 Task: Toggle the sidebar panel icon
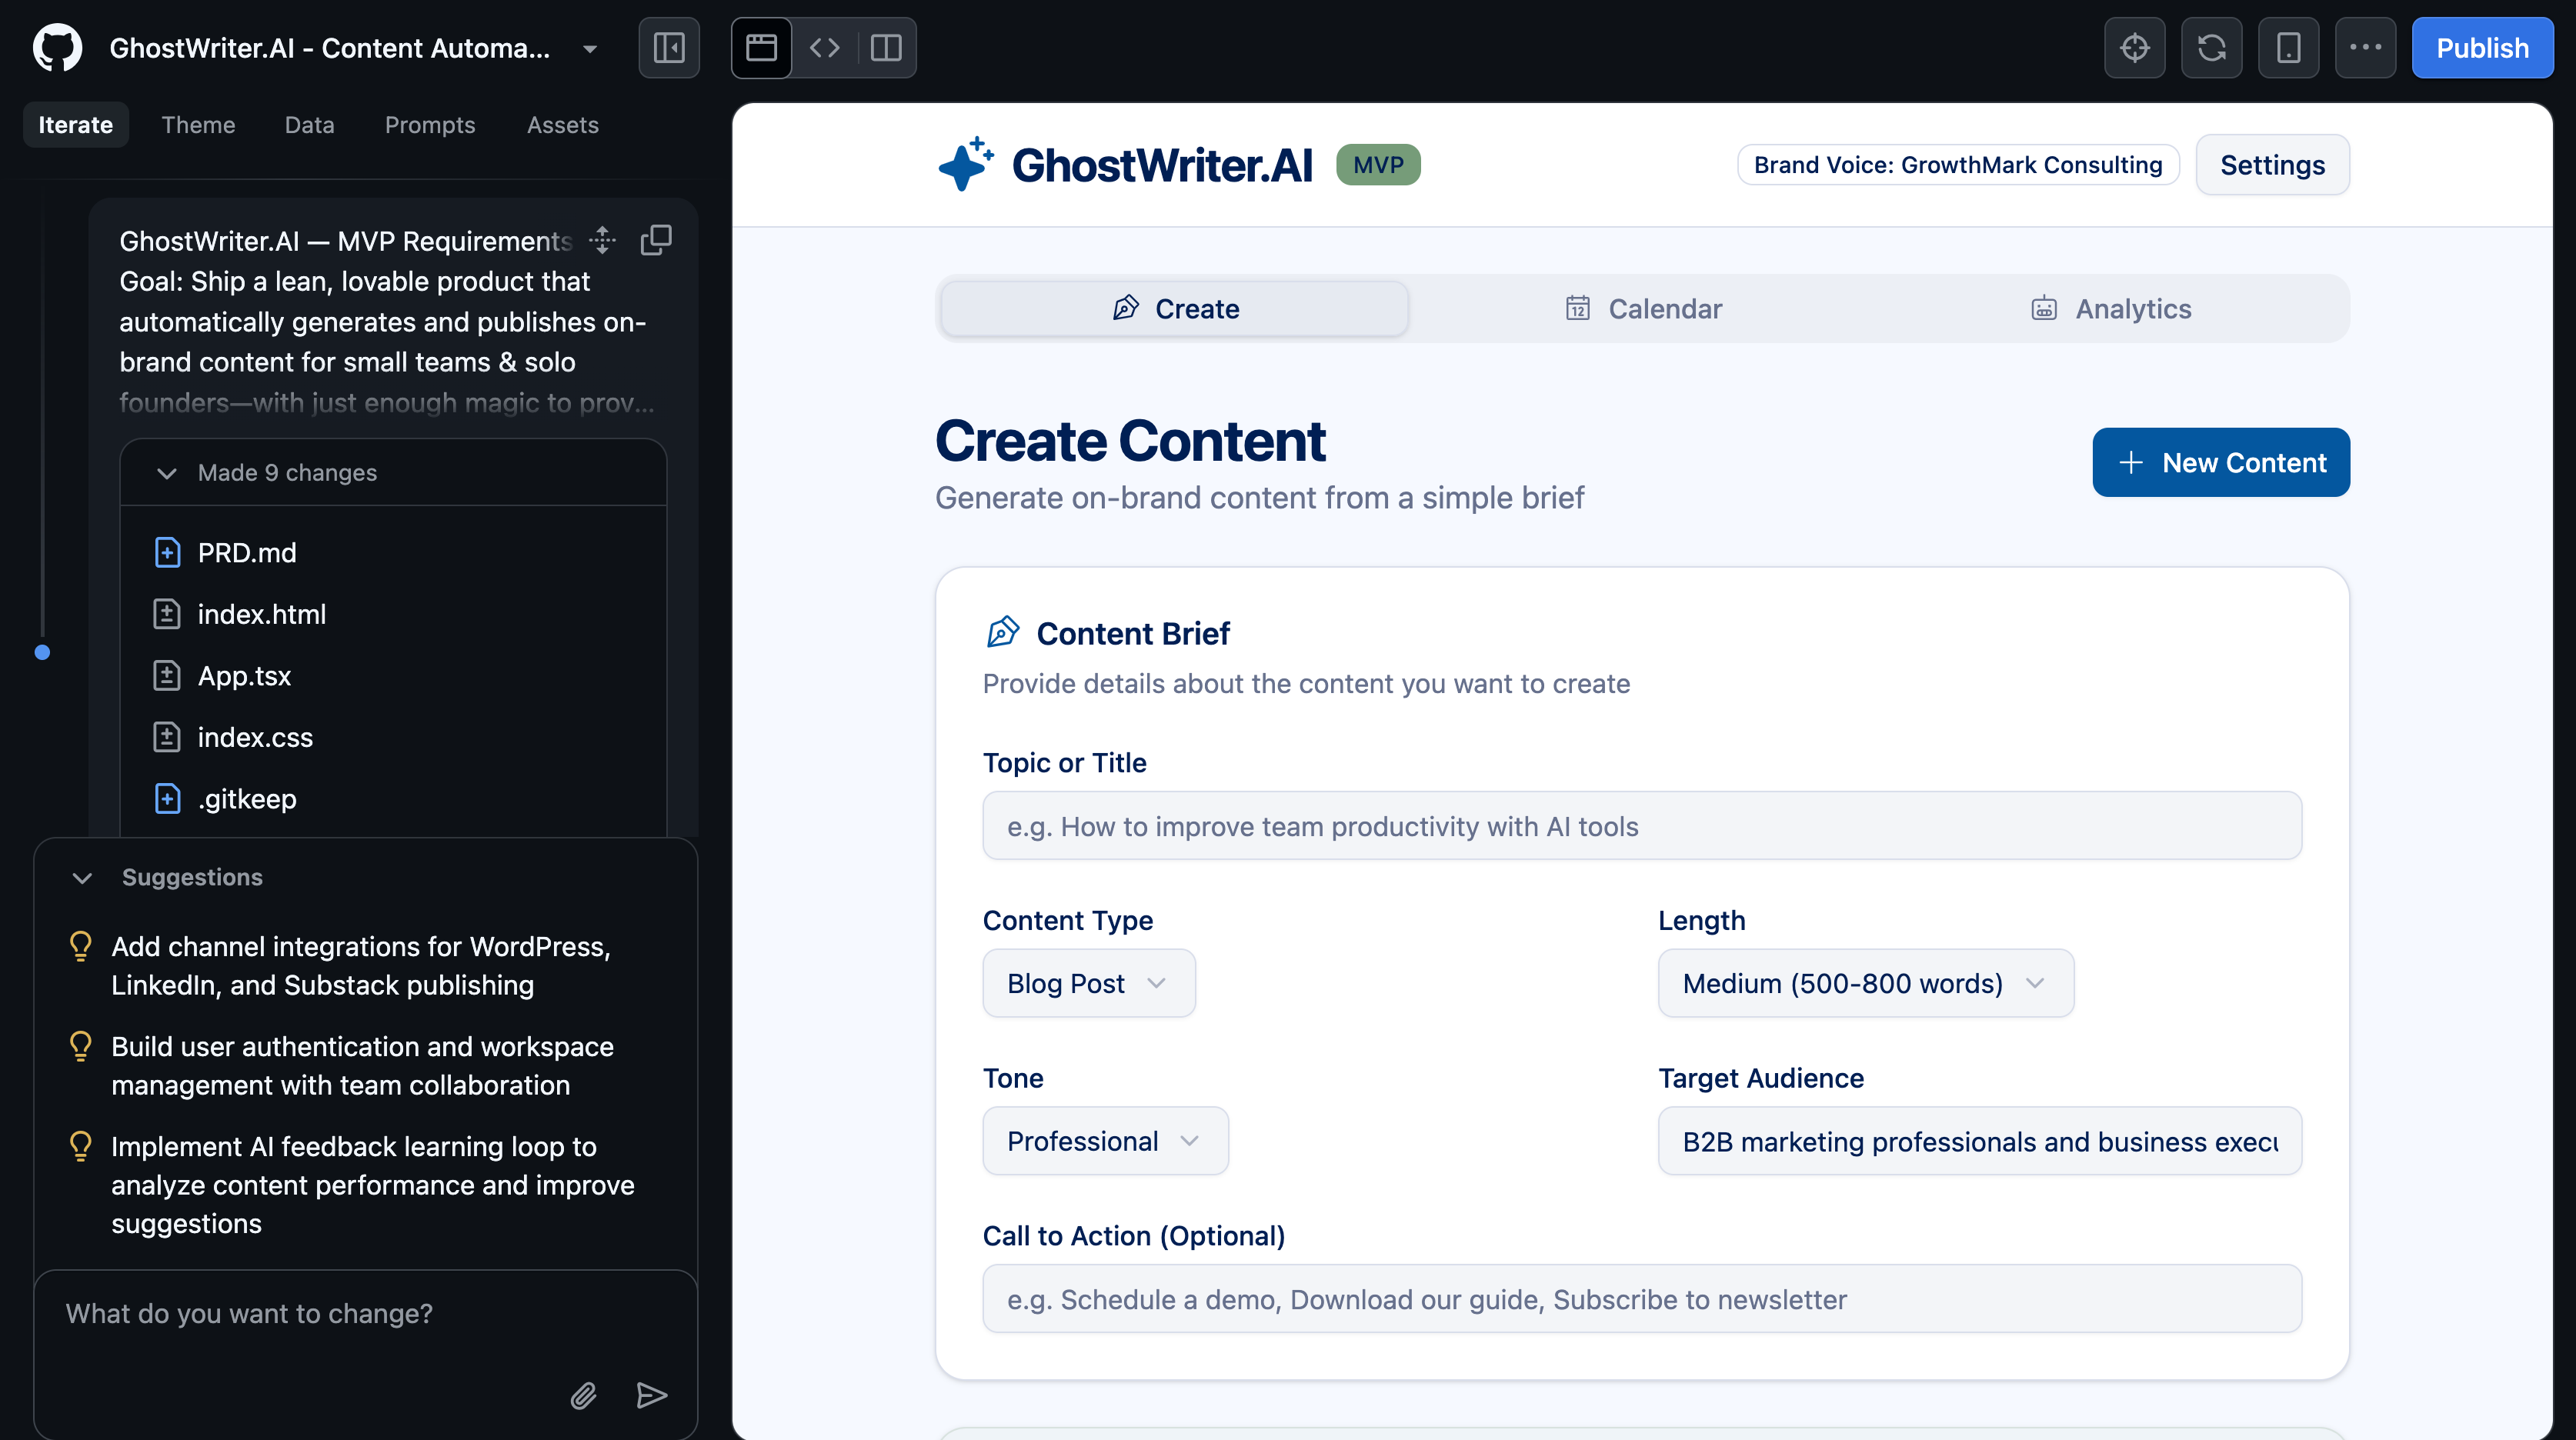tap(669, 47)
